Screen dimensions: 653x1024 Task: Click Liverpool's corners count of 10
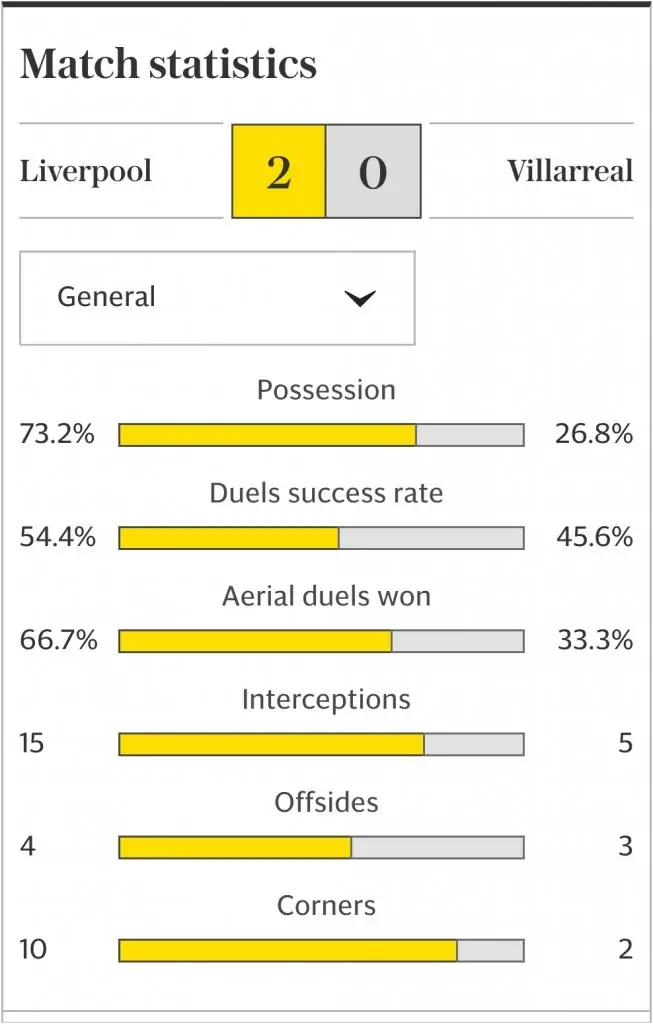[x=33, y=949]
